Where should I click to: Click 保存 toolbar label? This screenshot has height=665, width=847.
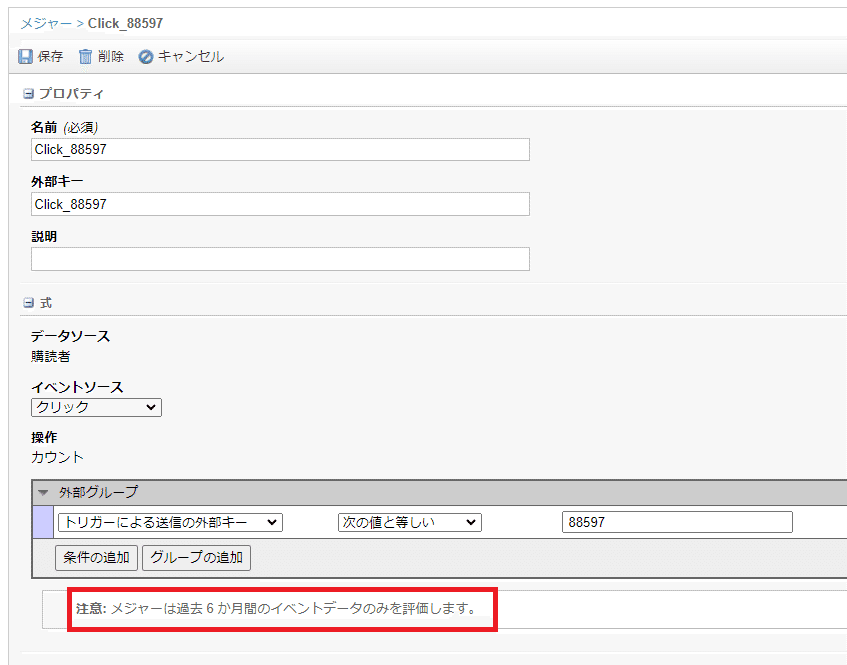coord(50,56)
